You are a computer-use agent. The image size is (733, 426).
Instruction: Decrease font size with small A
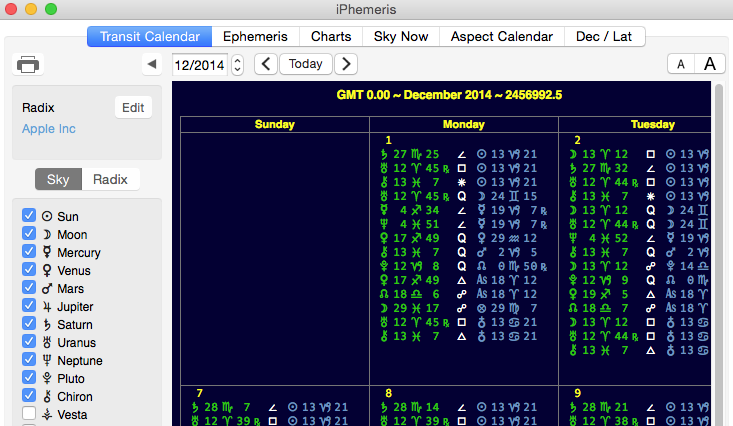(x=681, y=64)
